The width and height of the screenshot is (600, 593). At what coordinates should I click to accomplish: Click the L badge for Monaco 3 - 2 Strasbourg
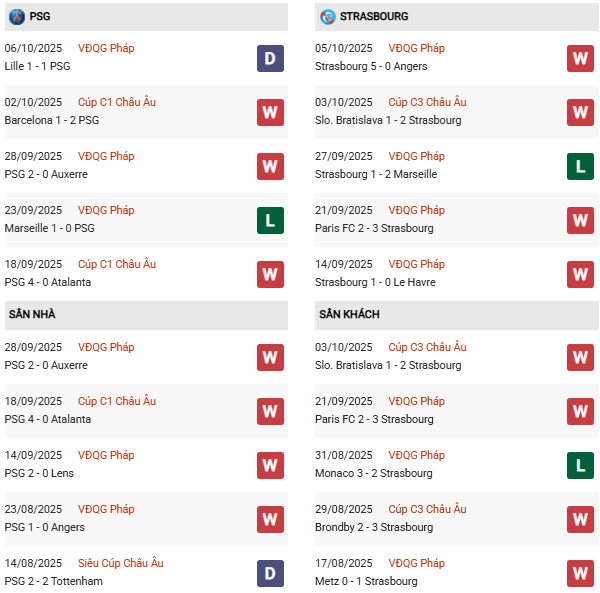click(580, 465)
